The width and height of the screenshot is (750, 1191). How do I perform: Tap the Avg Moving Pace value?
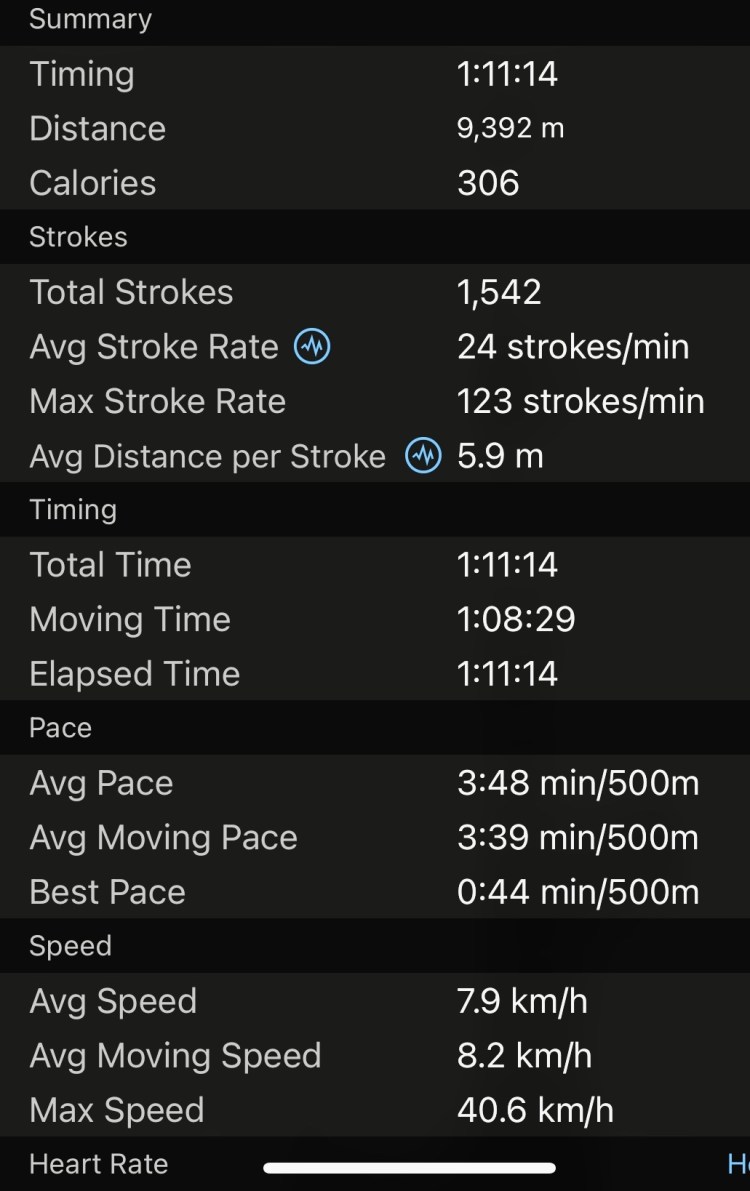click(x=577, y=838)
